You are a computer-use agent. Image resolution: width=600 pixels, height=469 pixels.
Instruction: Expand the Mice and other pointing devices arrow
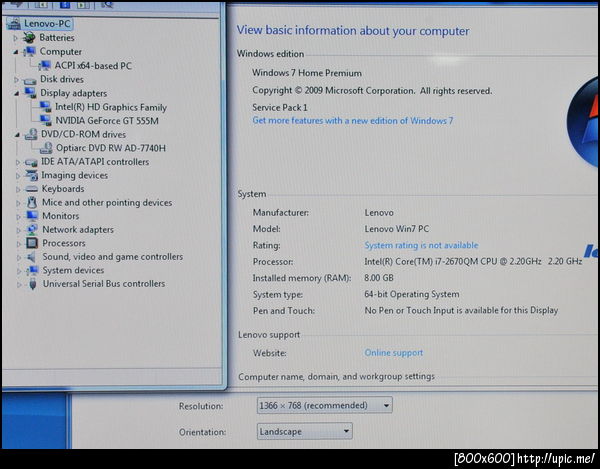coord(18,203)
